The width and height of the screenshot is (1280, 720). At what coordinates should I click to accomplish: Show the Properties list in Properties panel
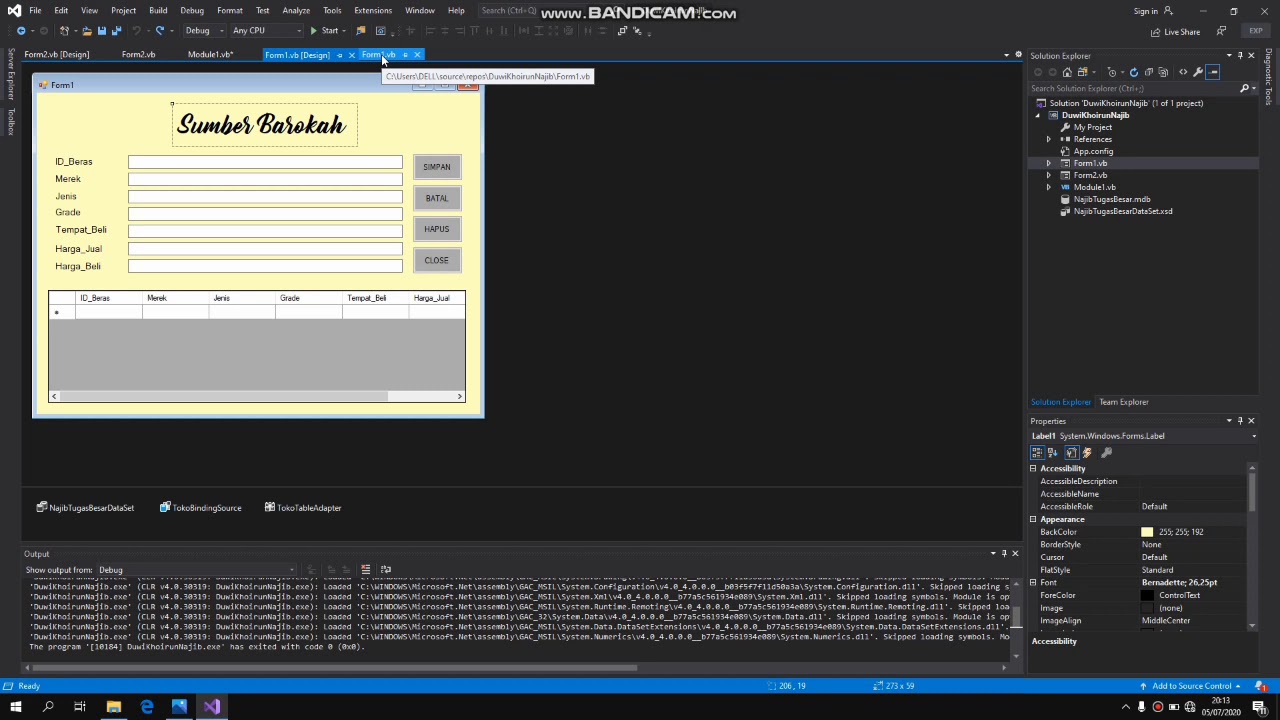pos(1071,453)
